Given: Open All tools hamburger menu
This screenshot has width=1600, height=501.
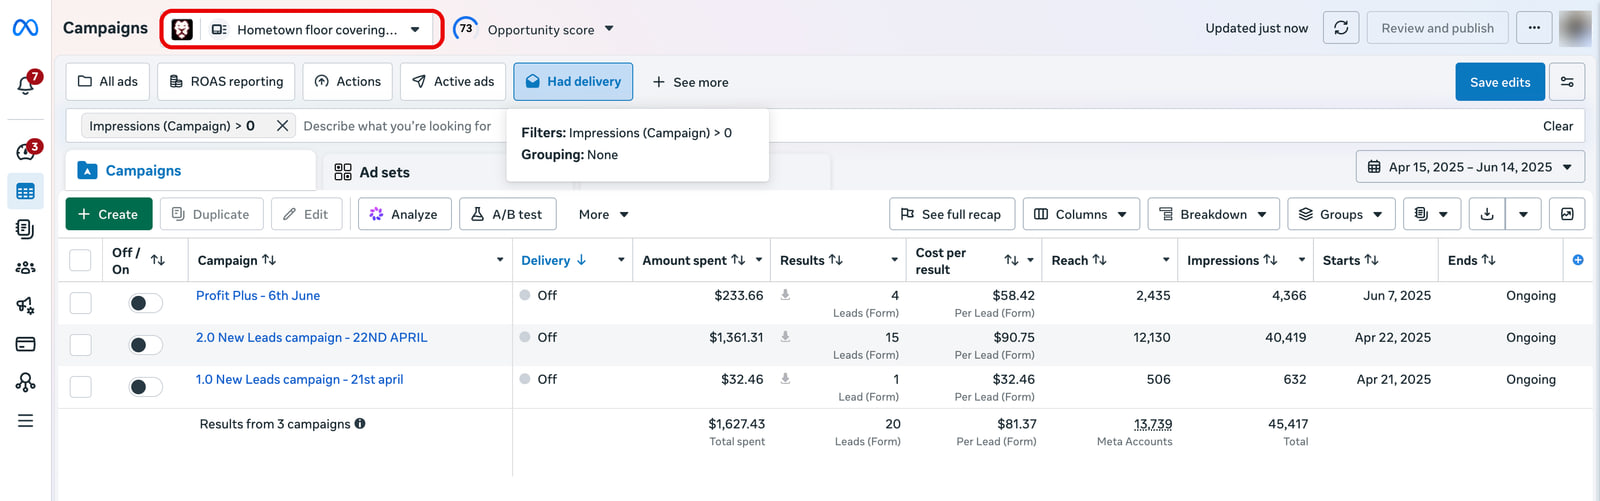Looking at the screenshot, I should (x=26, y=421).
